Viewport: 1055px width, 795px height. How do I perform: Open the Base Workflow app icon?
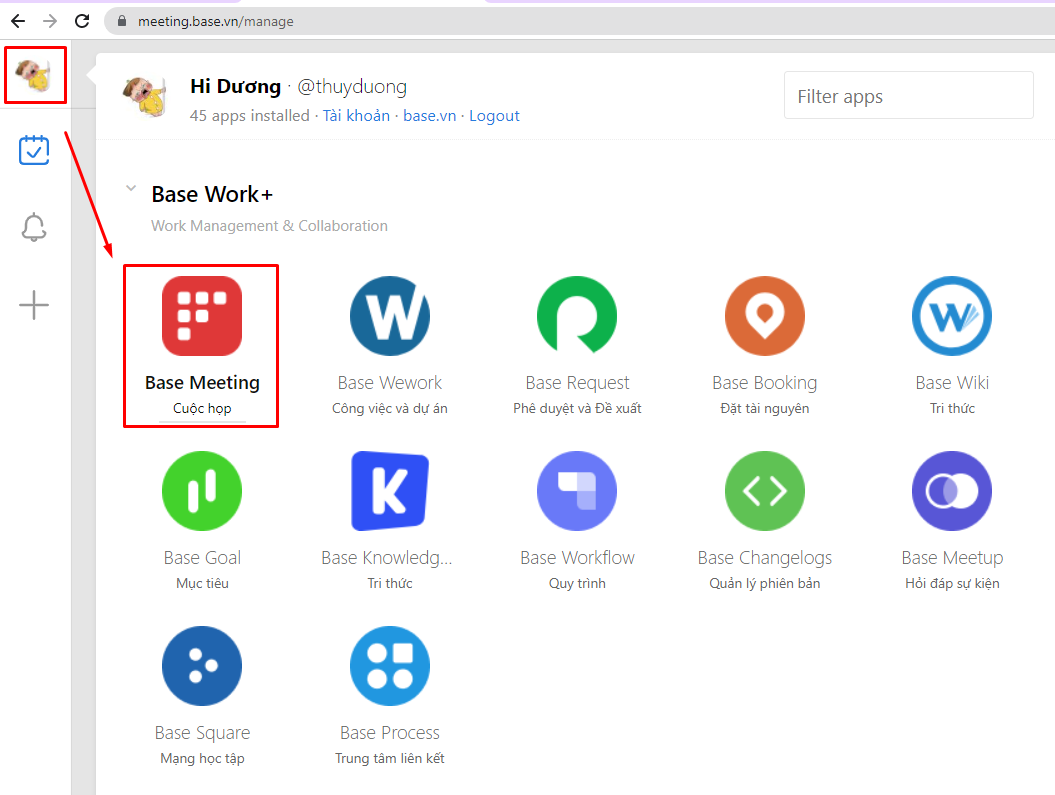[x=577, y=490]
